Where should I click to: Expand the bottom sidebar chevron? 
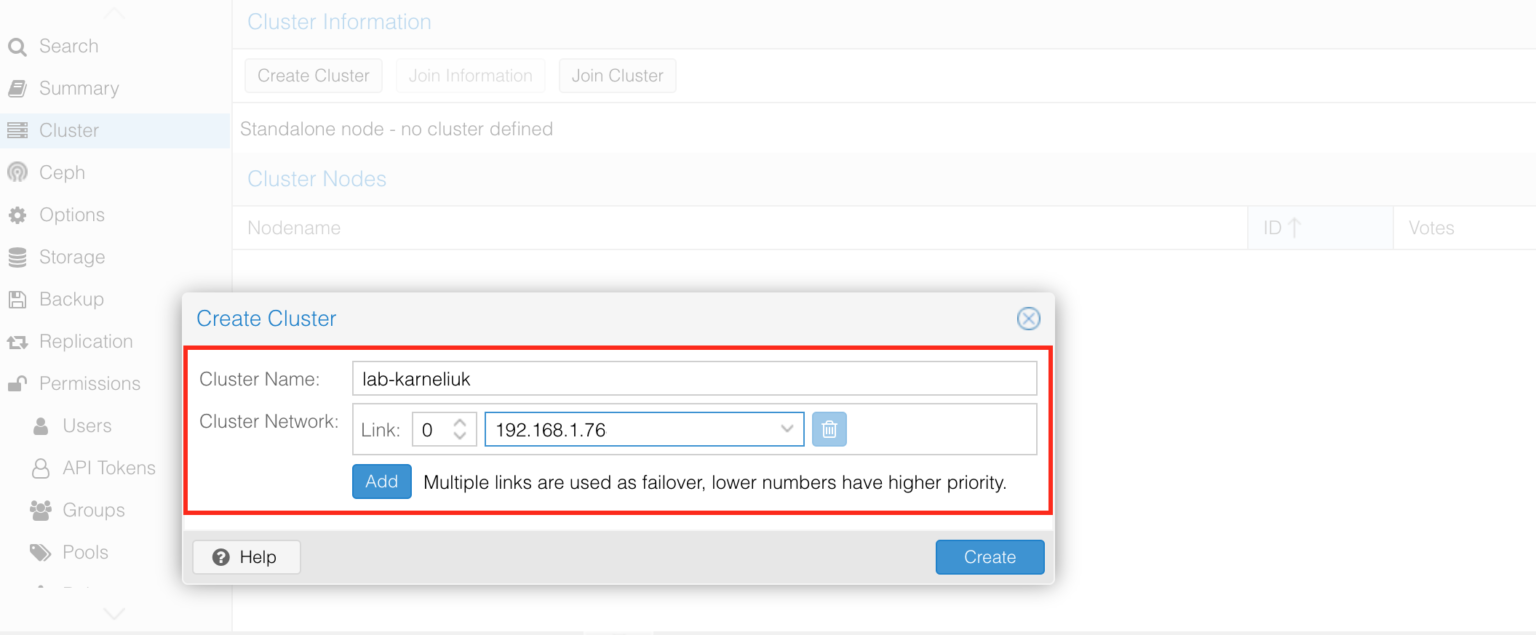pos(113,614)
